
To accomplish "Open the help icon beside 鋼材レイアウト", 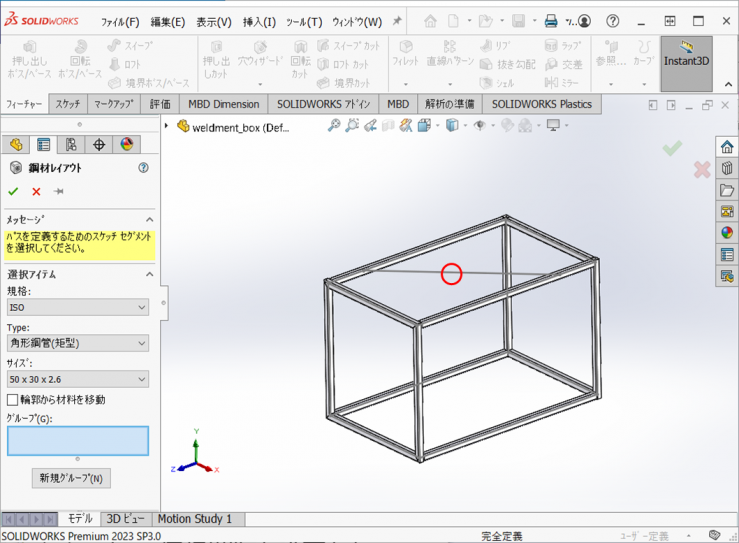I will [144, 168].
